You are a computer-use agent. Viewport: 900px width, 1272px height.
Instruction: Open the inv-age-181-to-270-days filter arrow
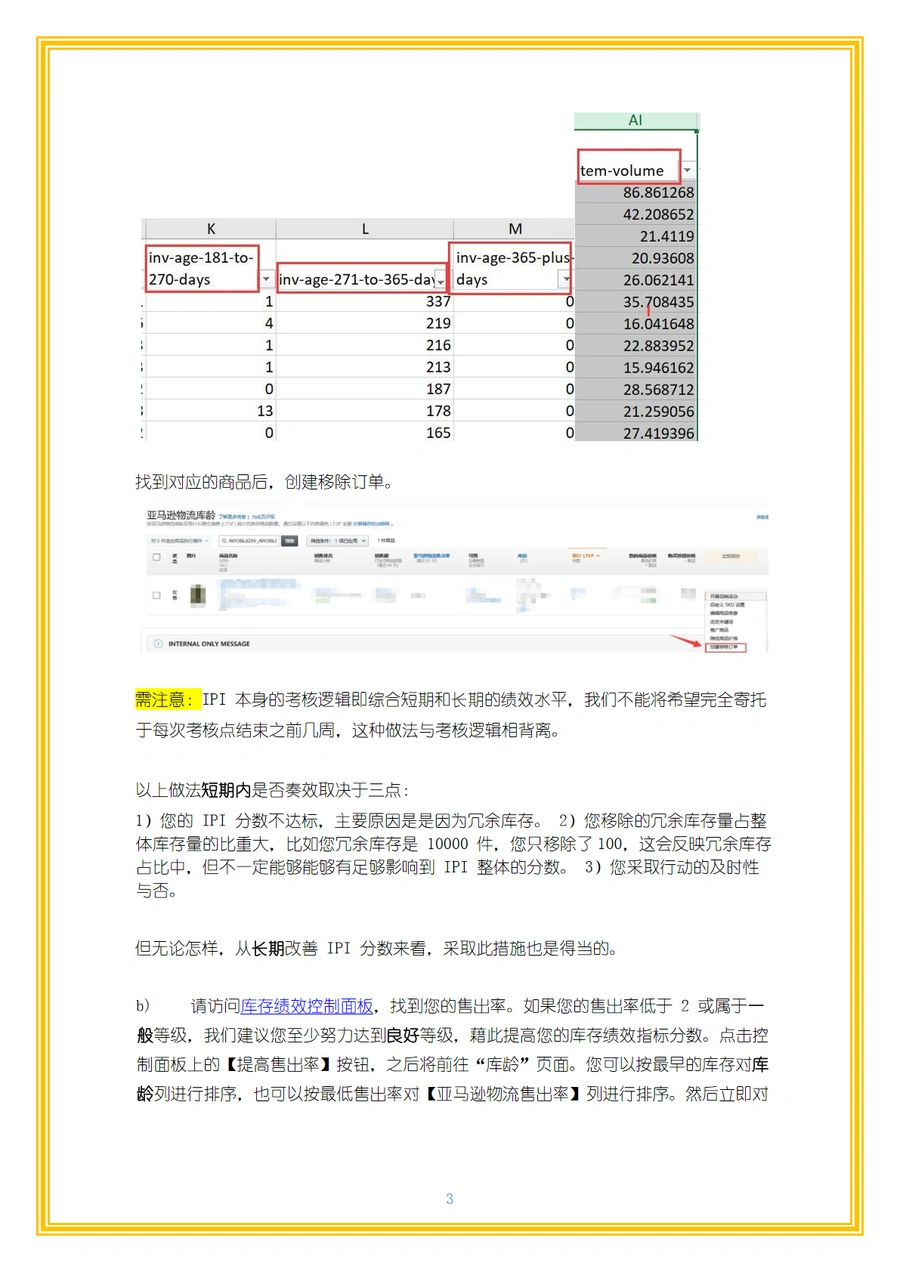coord(265,280)
